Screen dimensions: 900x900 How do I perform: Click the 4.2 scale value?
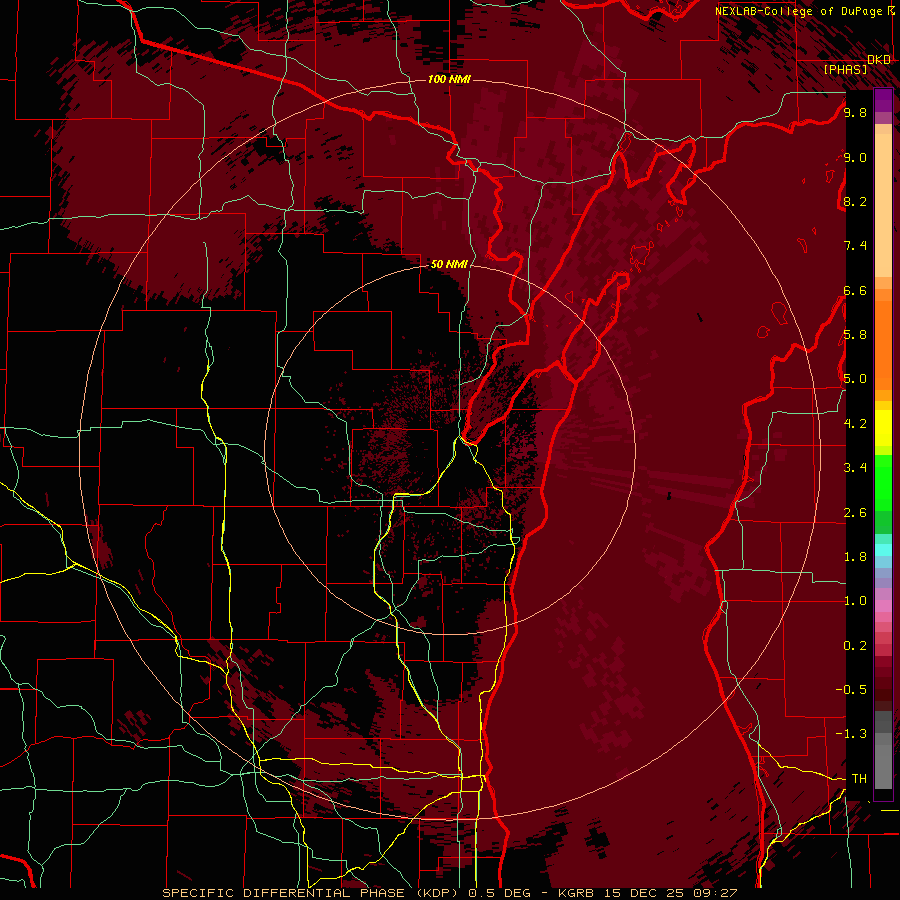click(855, 424)
